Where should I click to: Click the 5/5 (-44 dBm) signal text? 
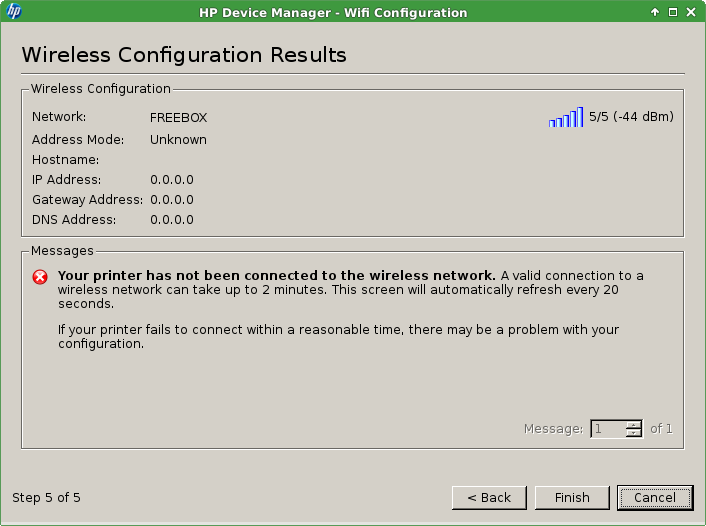click(x=631, y=117)
